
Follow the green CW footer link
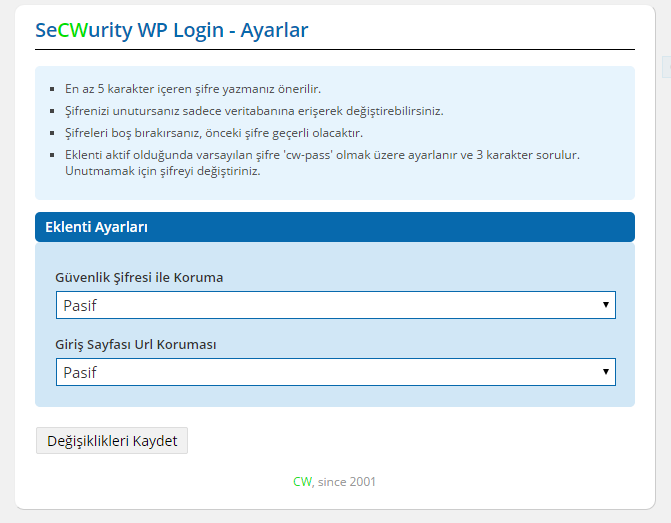pos(302,482)
